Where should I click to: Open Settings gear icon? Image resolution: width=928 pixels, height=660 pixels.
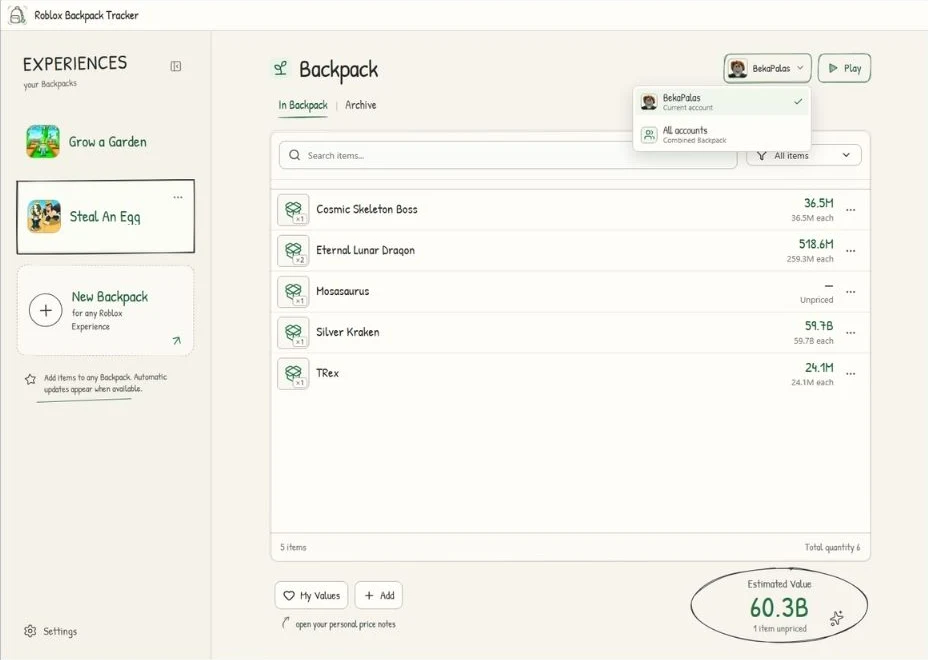[x=30, y=631]
